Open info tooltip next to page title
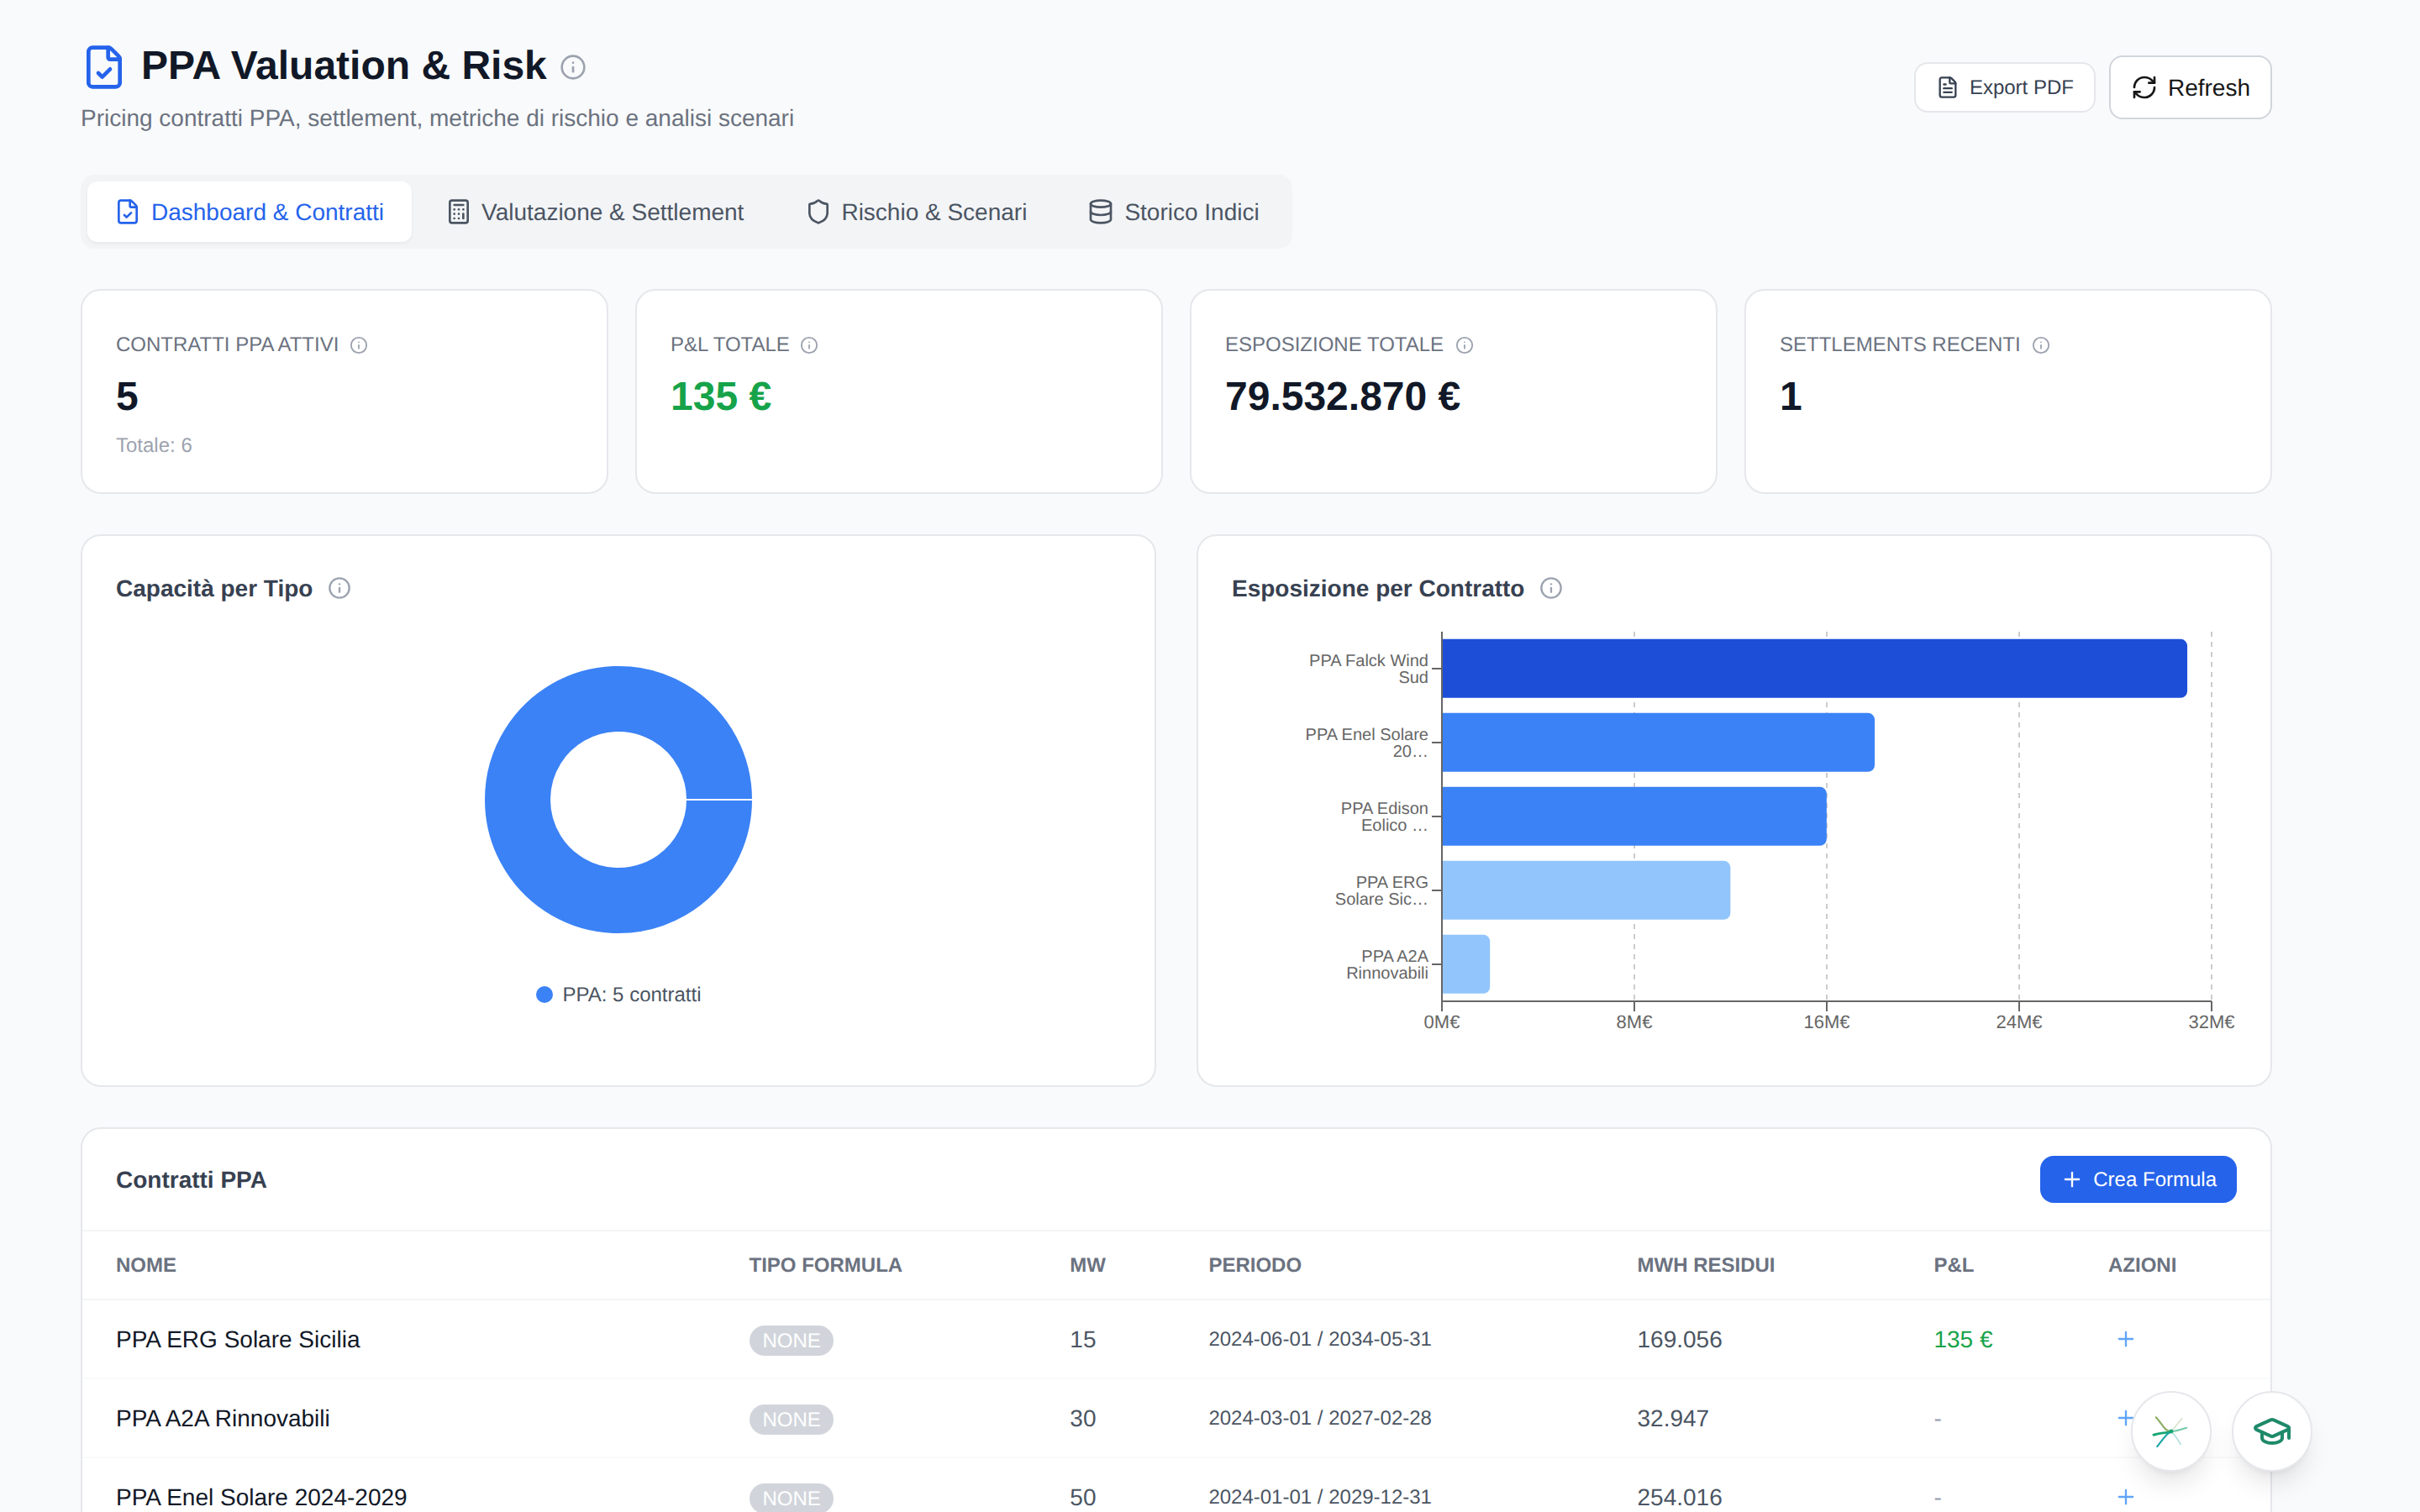The height and width of the screenshot is (1512, 2420). click(573, 67)
